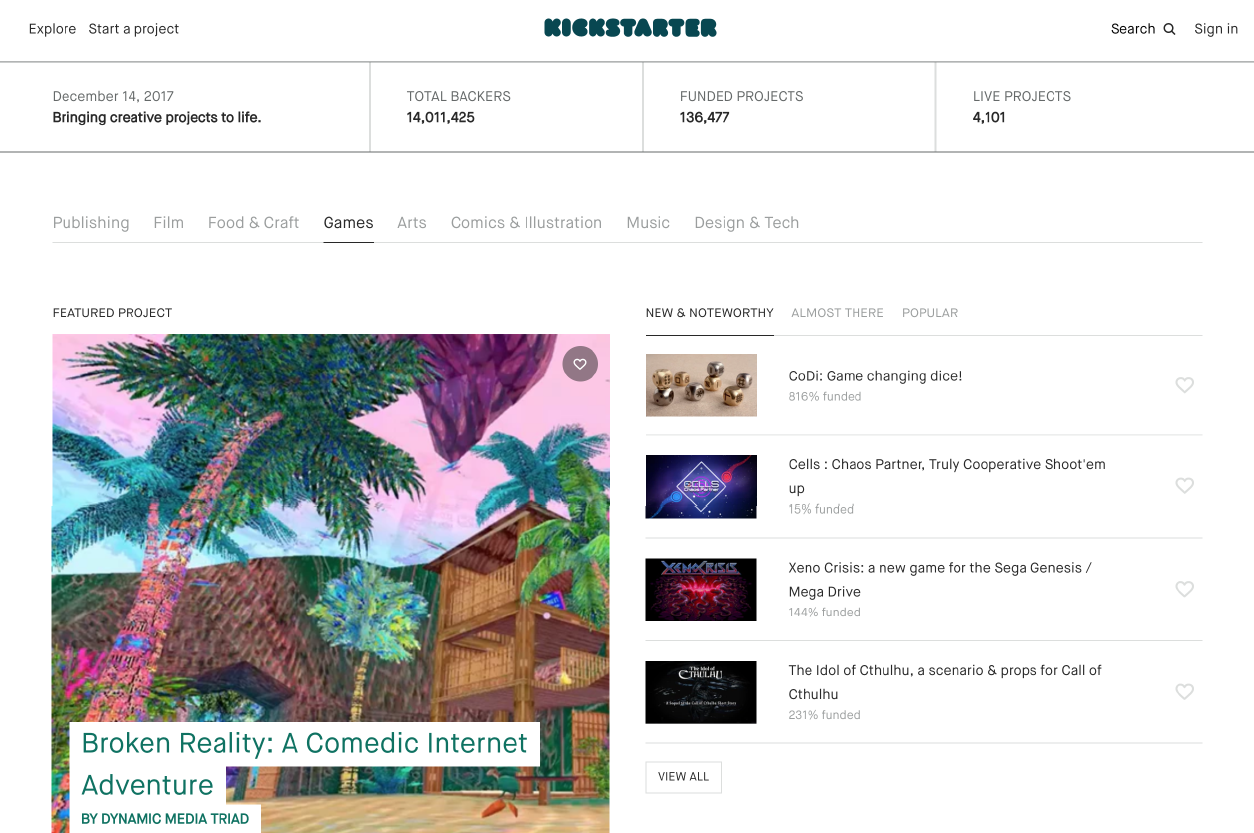Click the search magnifier icon

tap(1169, 29)
